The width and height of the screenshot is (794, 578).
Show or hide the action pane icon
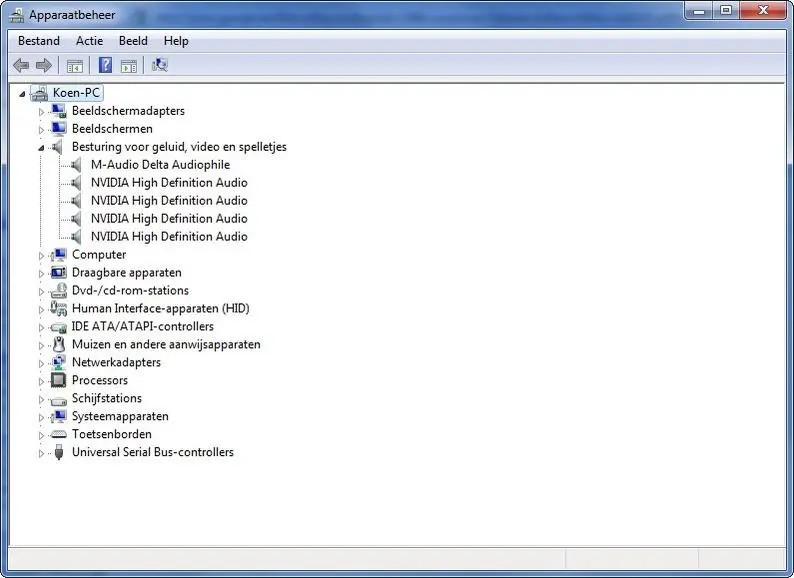click(129, 66)
